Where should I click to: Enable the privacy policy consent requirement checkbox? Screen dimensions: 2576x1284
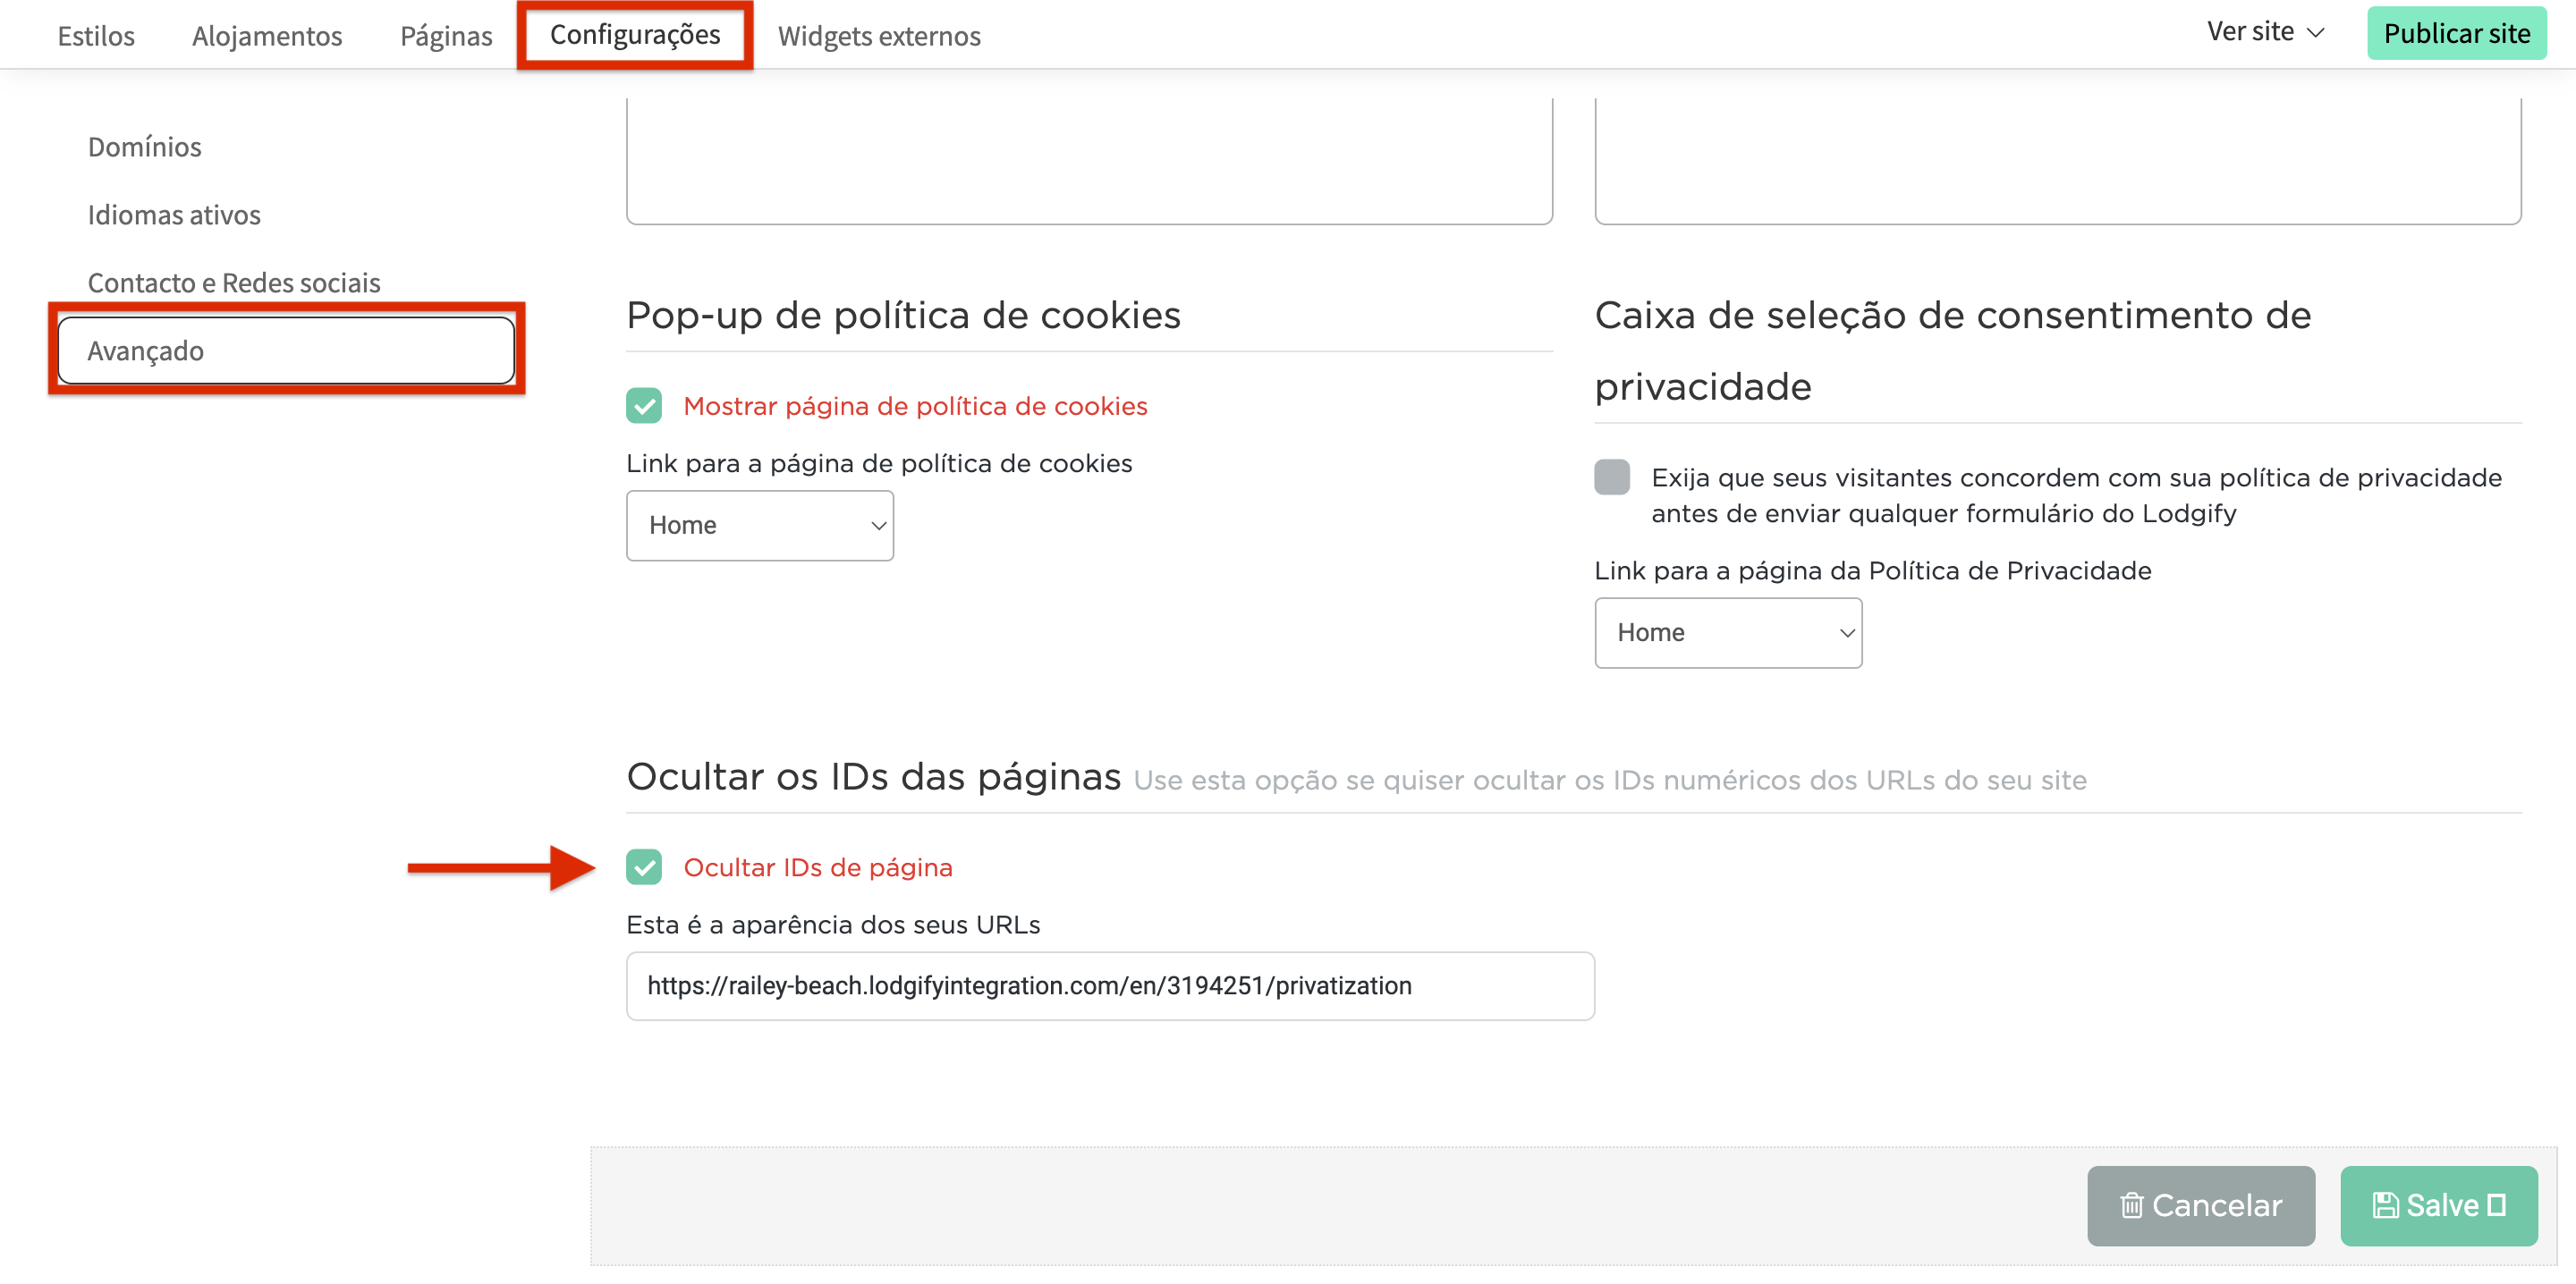point(1612,478)
